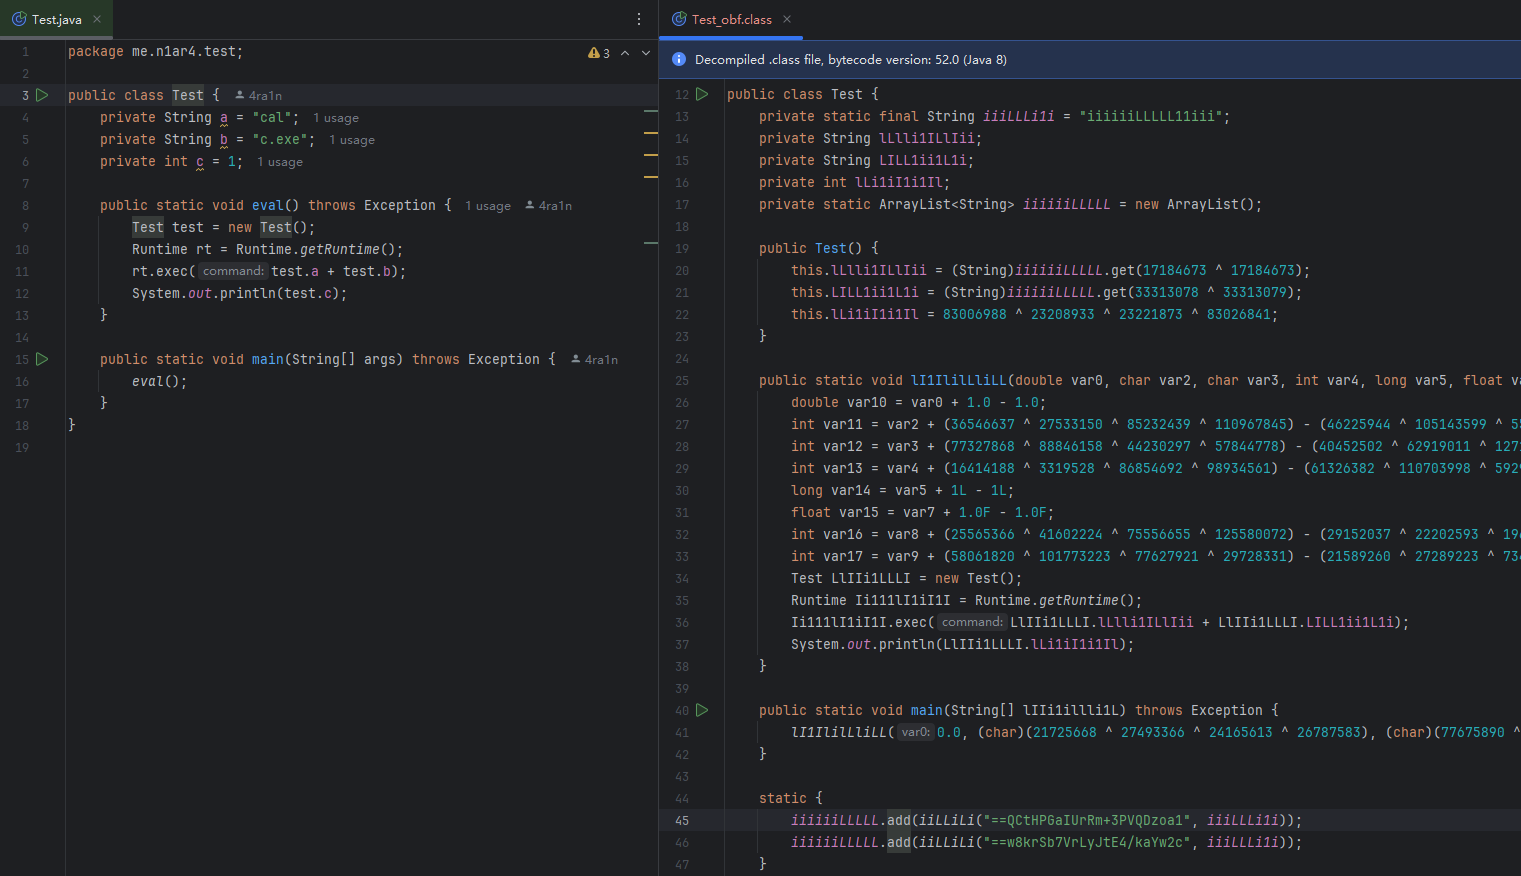Click the run icon on decompiled line 12
The width and height of the screenshot is (1521, 876).
(702, 94)
